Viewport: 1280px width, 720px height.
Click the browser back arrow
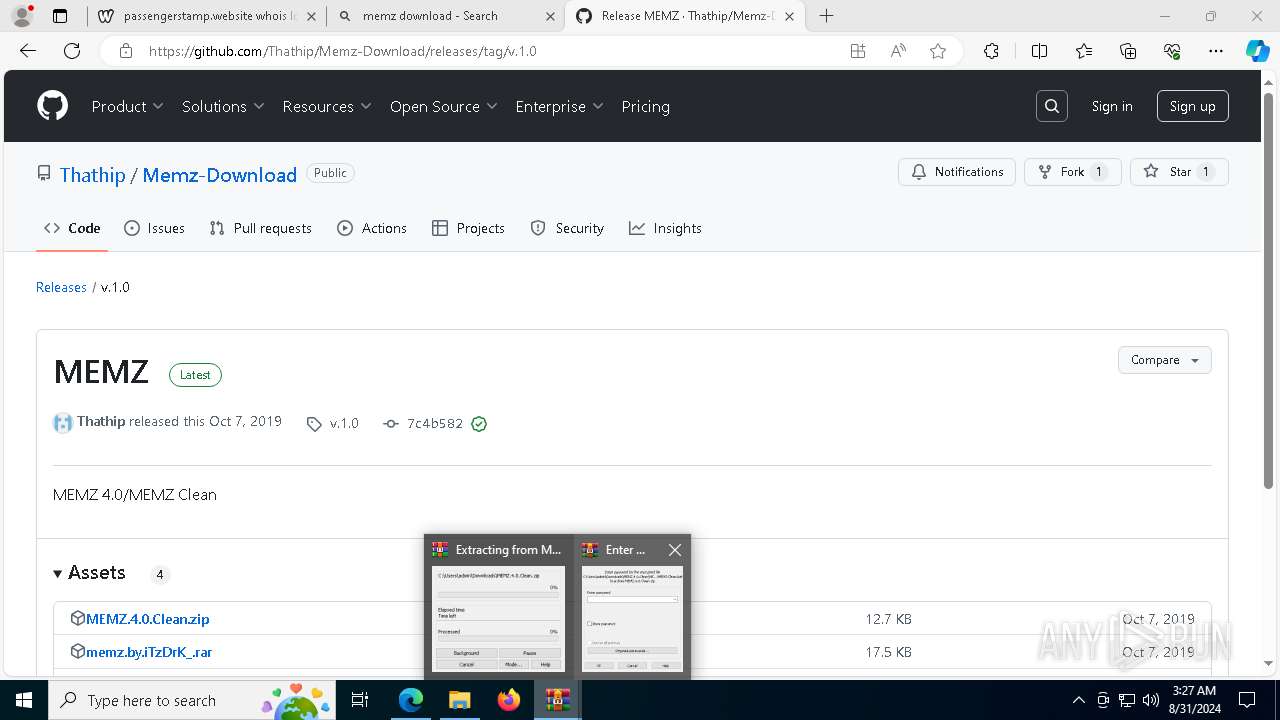(x=28, y=51)
